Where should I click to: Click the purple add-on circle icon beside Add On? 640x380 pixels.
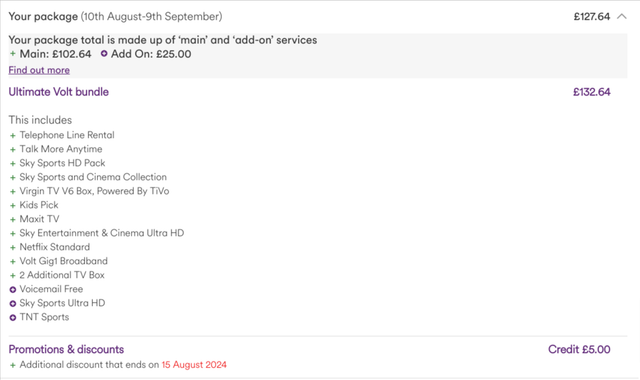click(104, 53)
